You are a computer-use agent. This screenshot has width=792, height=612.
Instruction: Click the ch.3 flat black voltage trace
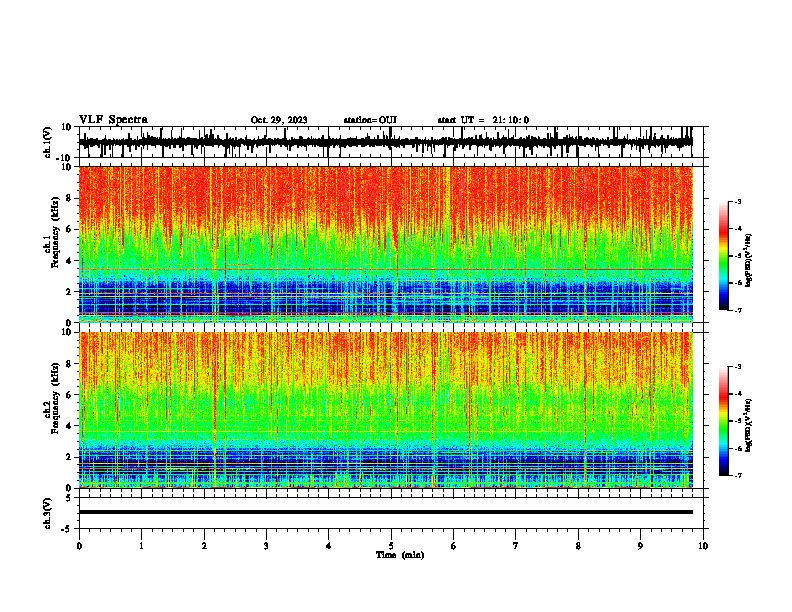coord(385,512)
